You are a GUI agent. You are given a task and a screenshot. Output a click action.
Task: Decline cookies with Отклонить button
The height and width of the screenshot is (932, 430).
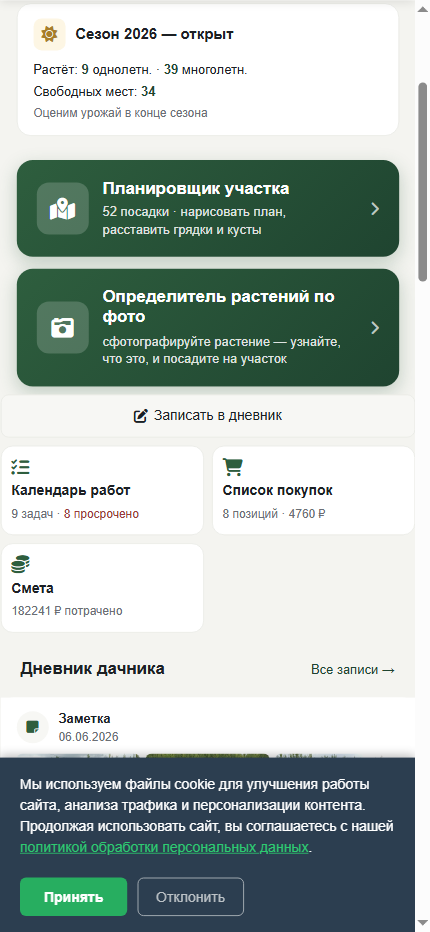(190, 897)
